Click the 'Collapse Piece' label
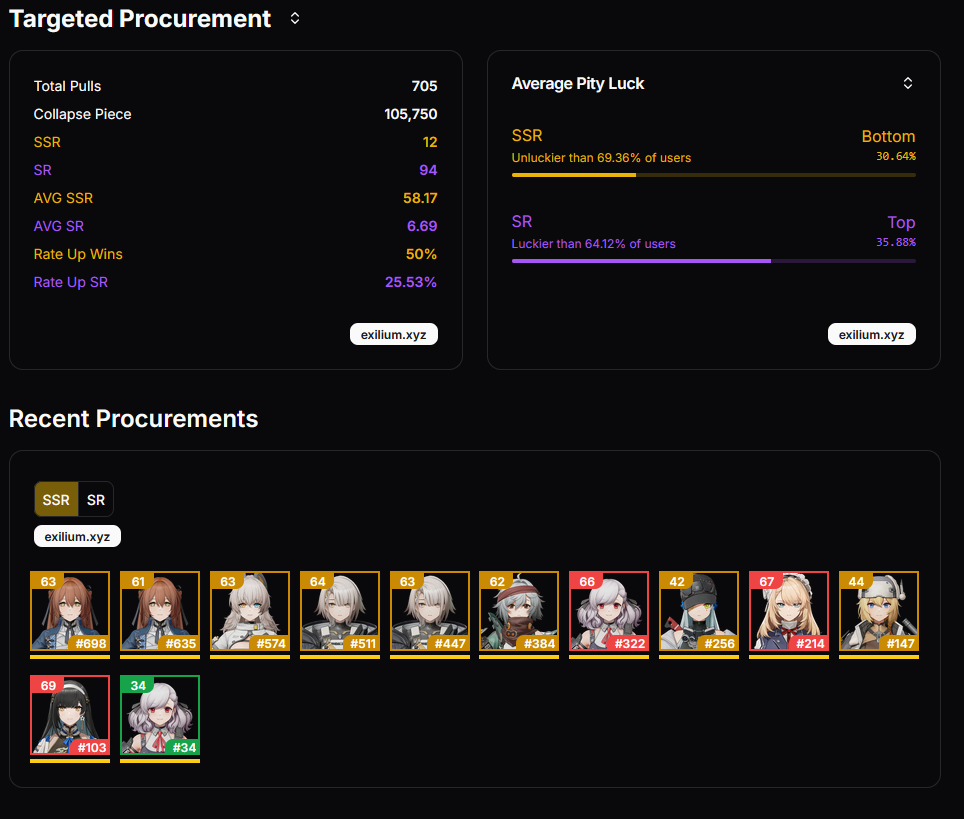 [x=82, y=114]
